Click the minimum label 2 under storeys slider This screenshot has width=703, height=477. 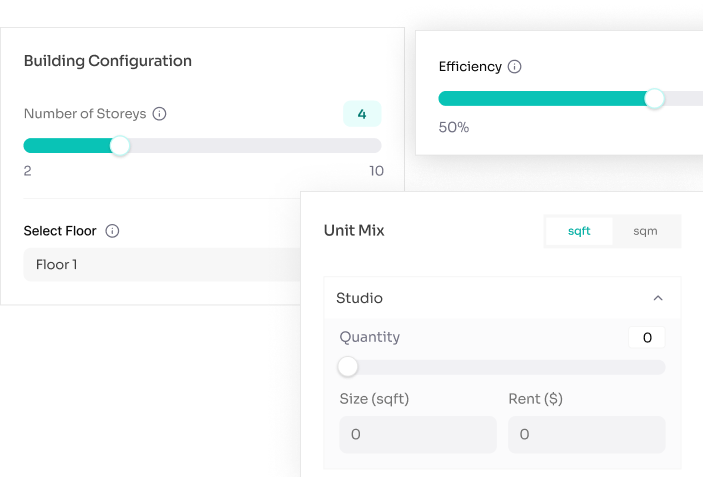click(27, 171)
